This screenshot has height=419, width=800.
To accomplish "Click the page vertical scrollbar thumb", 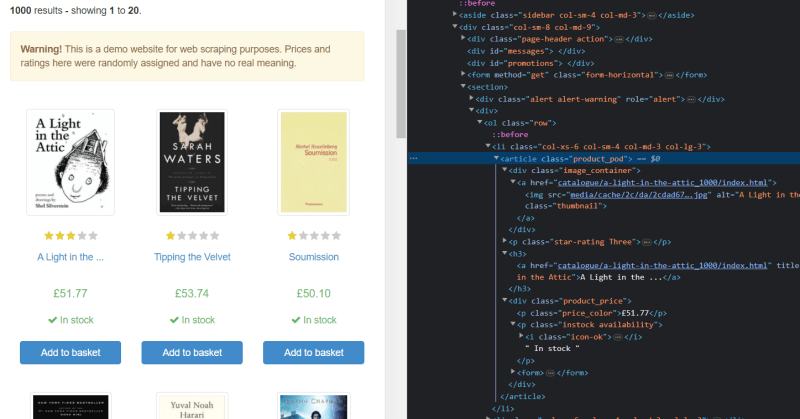I will [401, 84].
